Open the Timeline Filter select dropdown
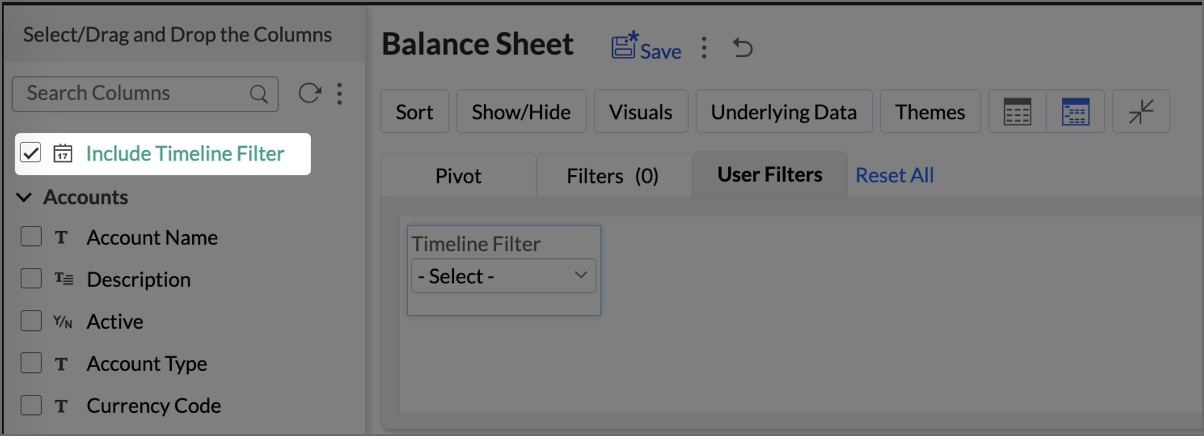The width and height of the screenshot is (1204, 436). 503,276
